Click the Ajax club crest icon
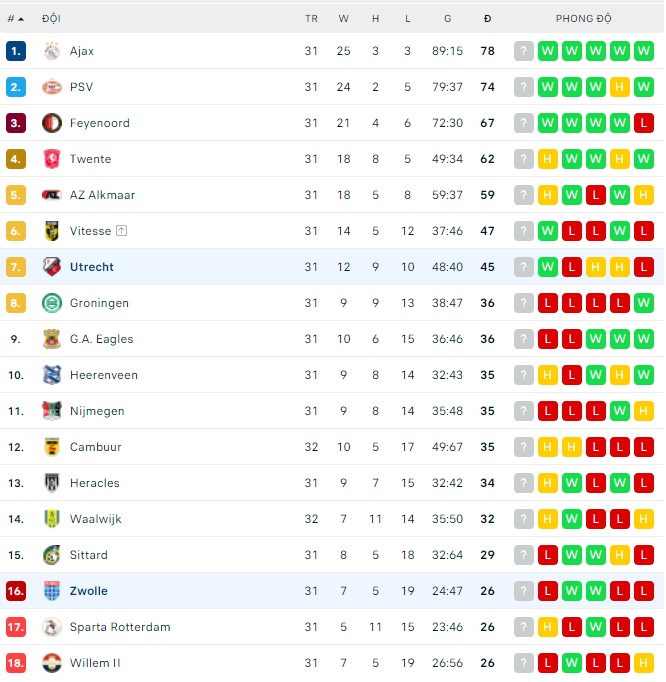Image resolution: width=666 pixels, height=682 pixels. 52,51
